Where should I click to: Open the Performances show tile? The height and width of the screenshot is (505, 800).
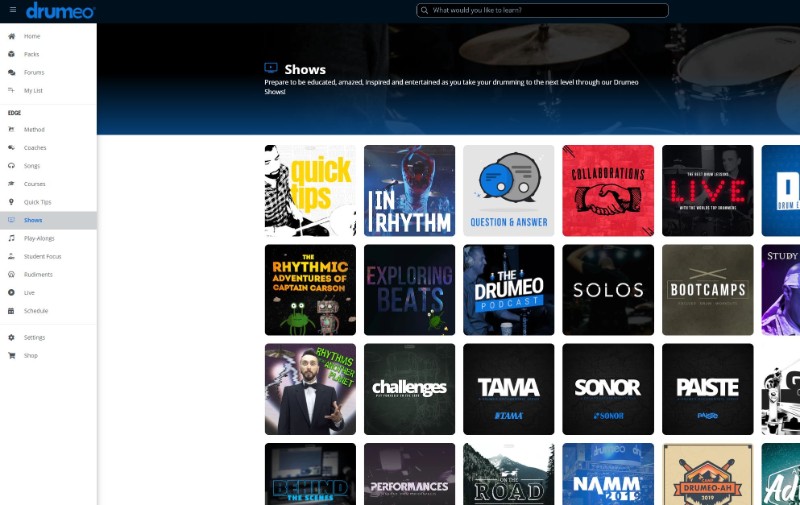409,474
